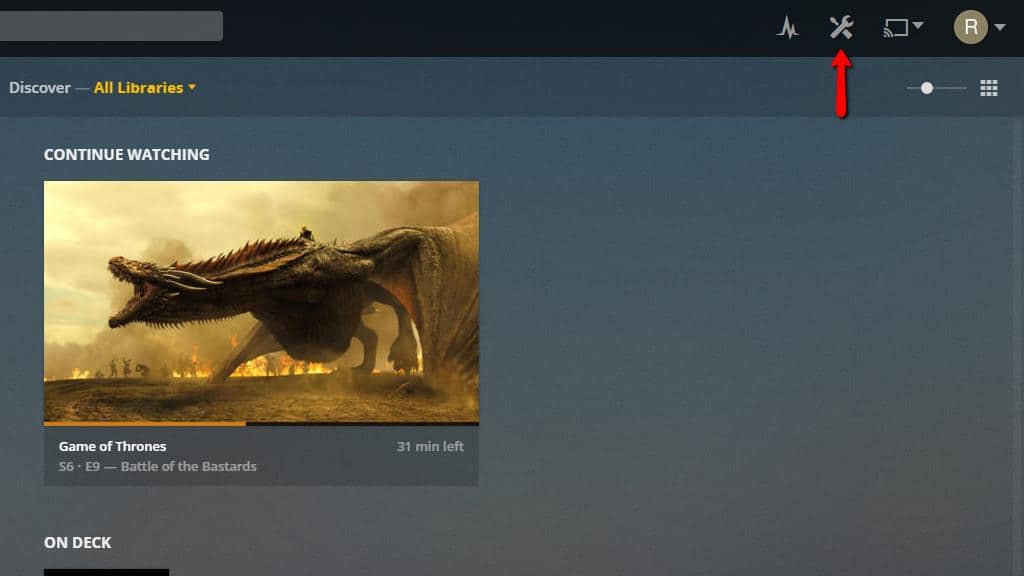Open the On Deck dark thumbnail
This screenshot has height=576, width=1024.
pyautogui.click(x=106, y=572)
